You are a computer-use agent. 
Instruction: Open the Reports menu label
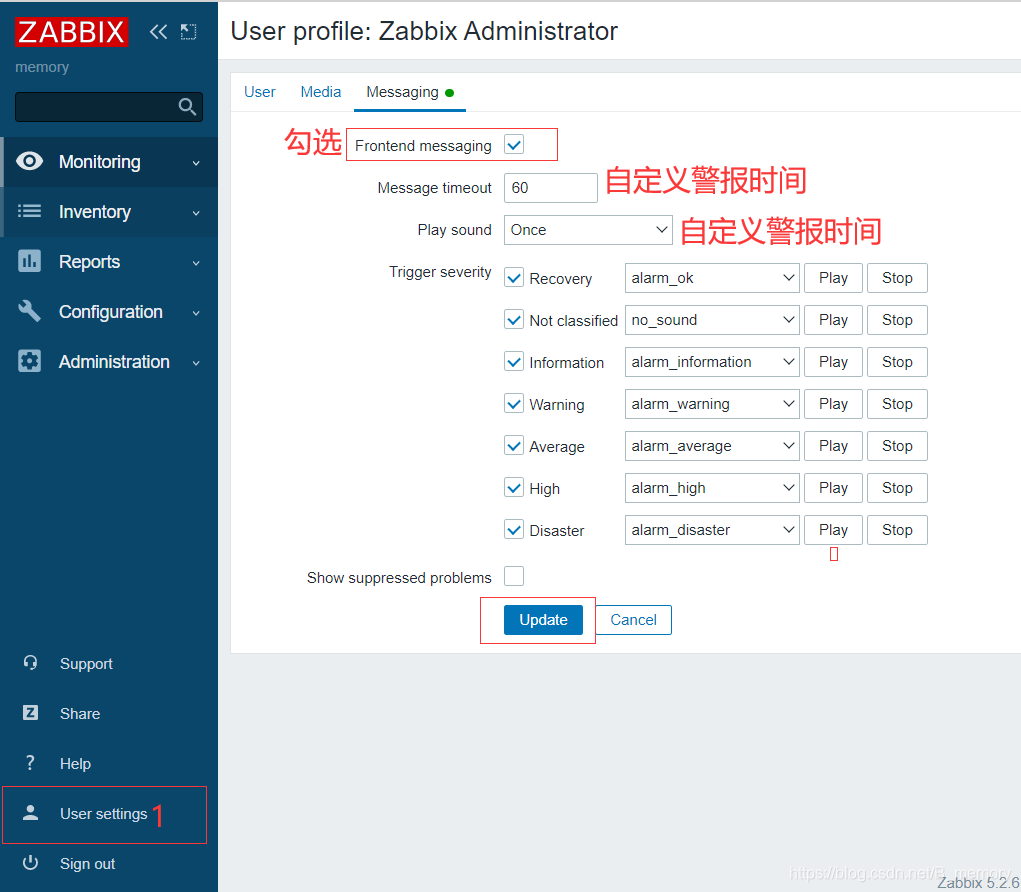(x=90, y=262)
